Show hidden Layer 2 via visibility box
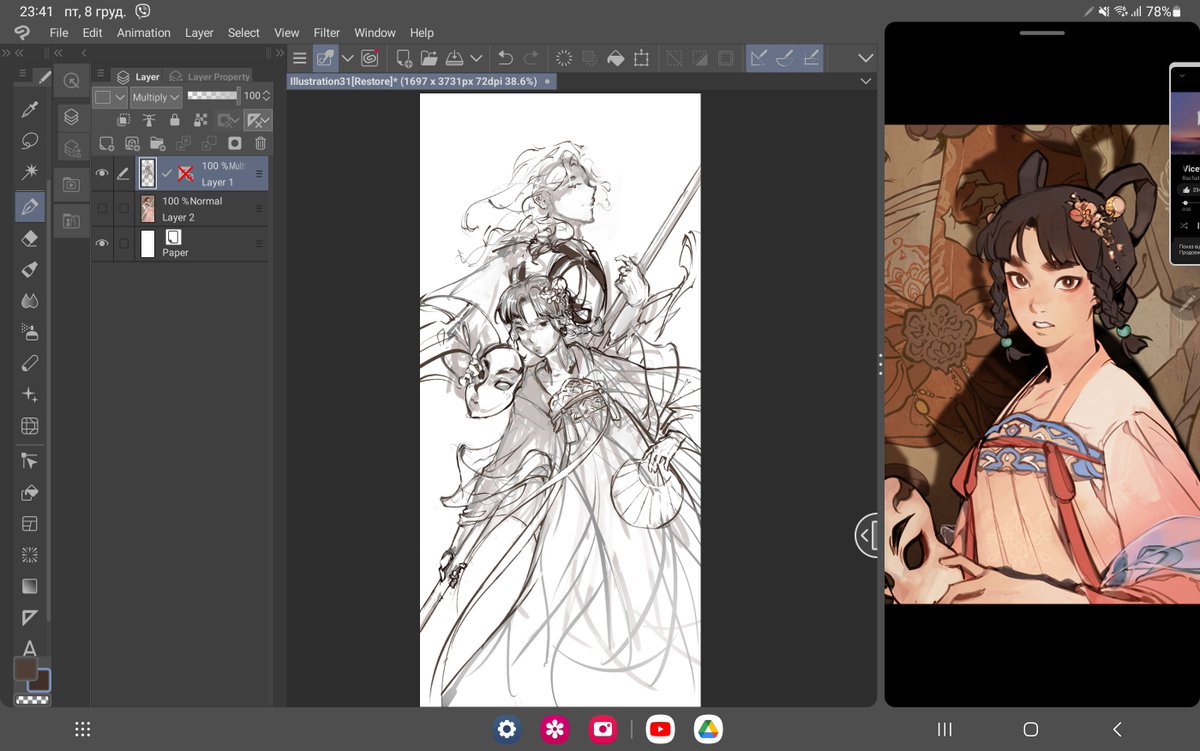This screenshot has height=751, width=1200. point(102,209)
